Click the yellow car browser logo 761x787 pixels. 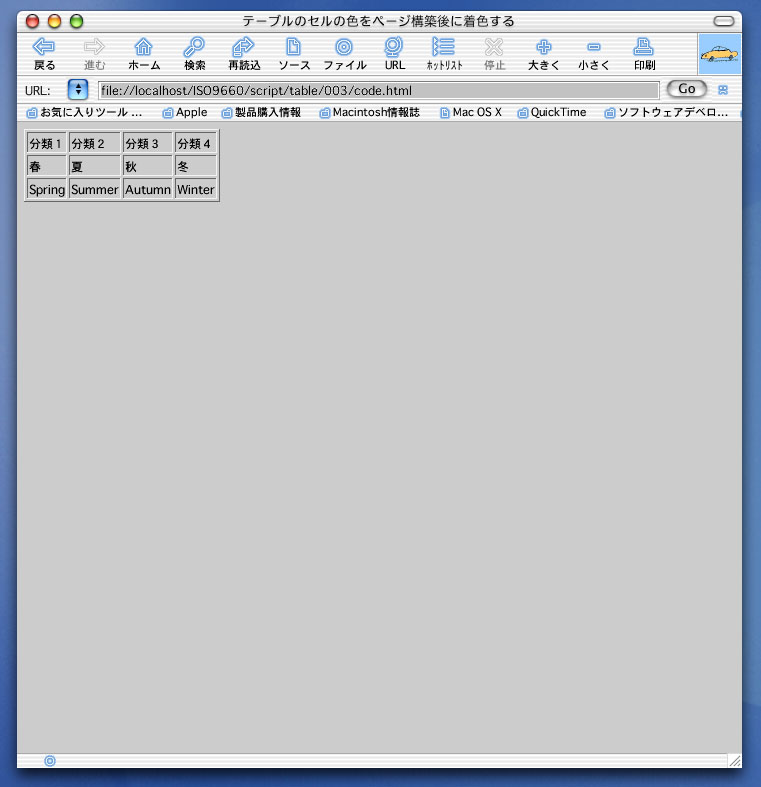(x=719, y=54)
